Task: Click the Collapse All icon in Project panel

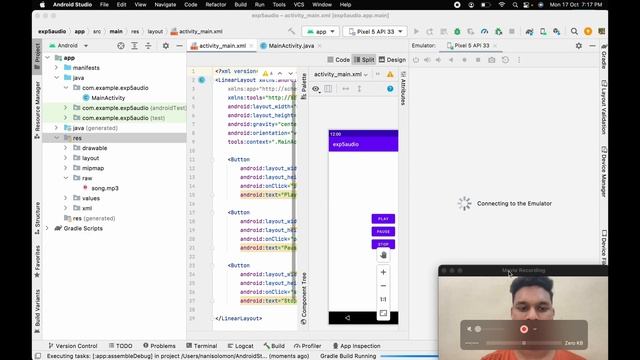Action: [x=148, y=46]
